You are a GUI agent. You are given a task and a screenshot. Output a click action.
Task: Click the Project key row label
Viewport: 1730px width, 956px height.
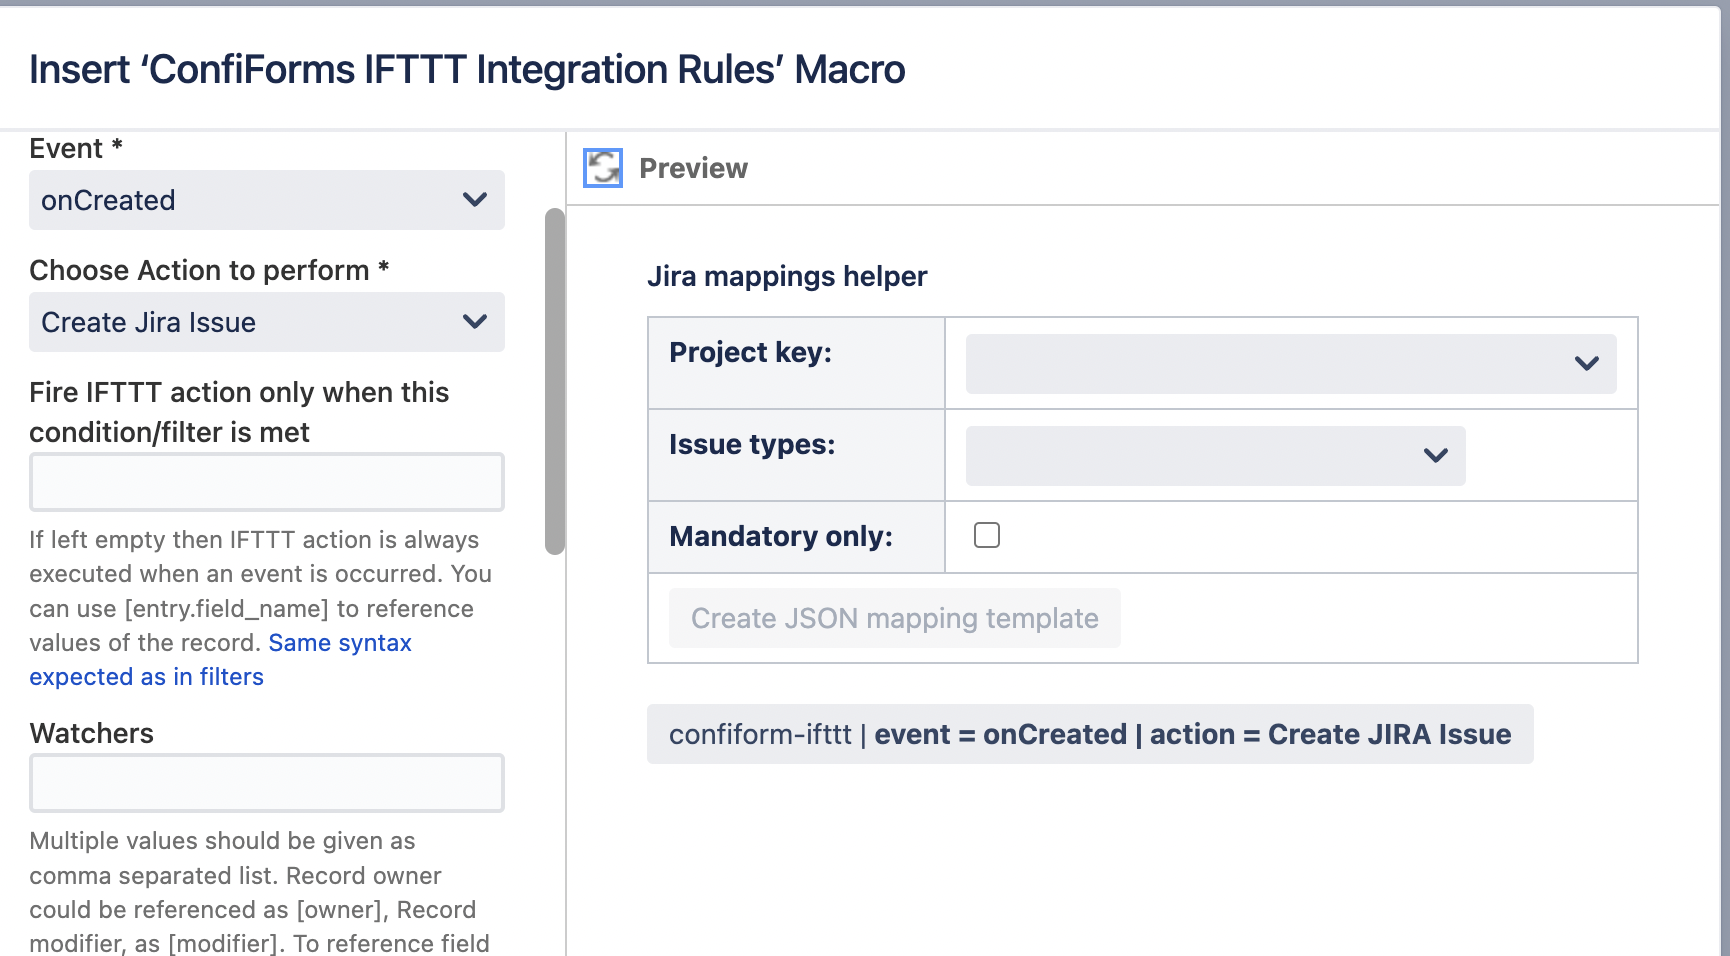pos(750,352)
